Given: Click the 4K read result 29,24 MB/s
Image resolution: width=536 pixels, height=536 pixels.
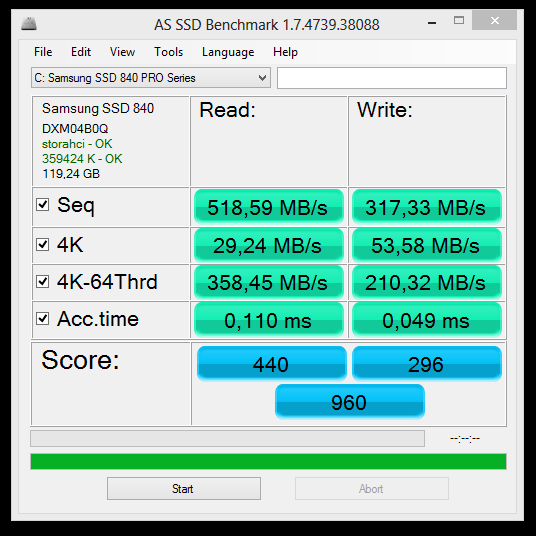Looking at the screenshot, I should (269, 245).
